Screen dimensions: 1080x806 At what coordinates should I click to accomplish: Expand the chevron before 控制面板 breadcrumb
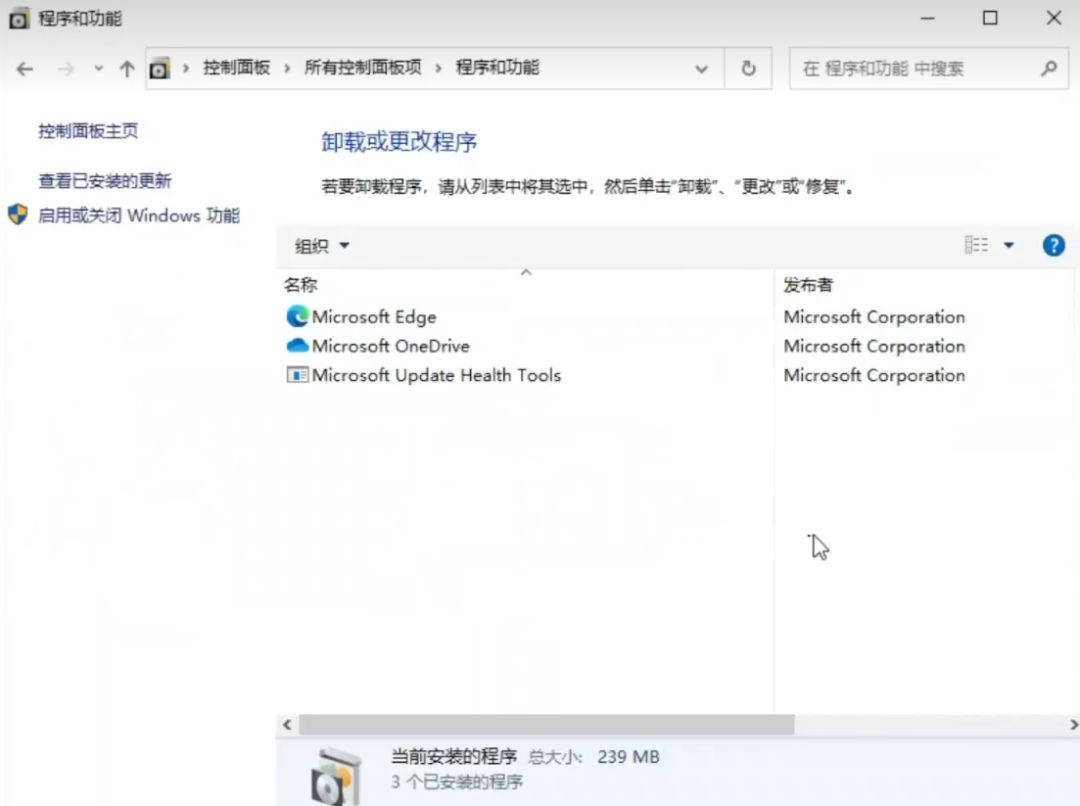[186, 68]
